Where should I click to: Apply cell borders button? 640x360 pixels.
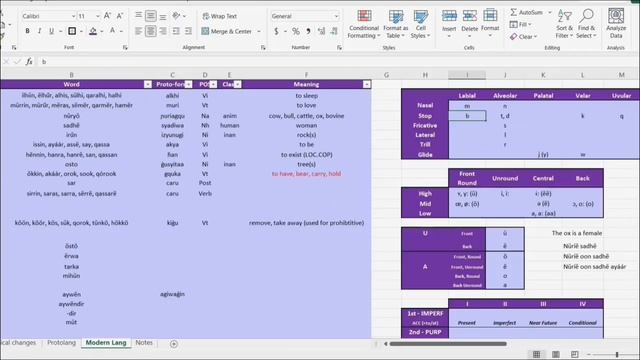pyautogui.click(x=72, y=31)
